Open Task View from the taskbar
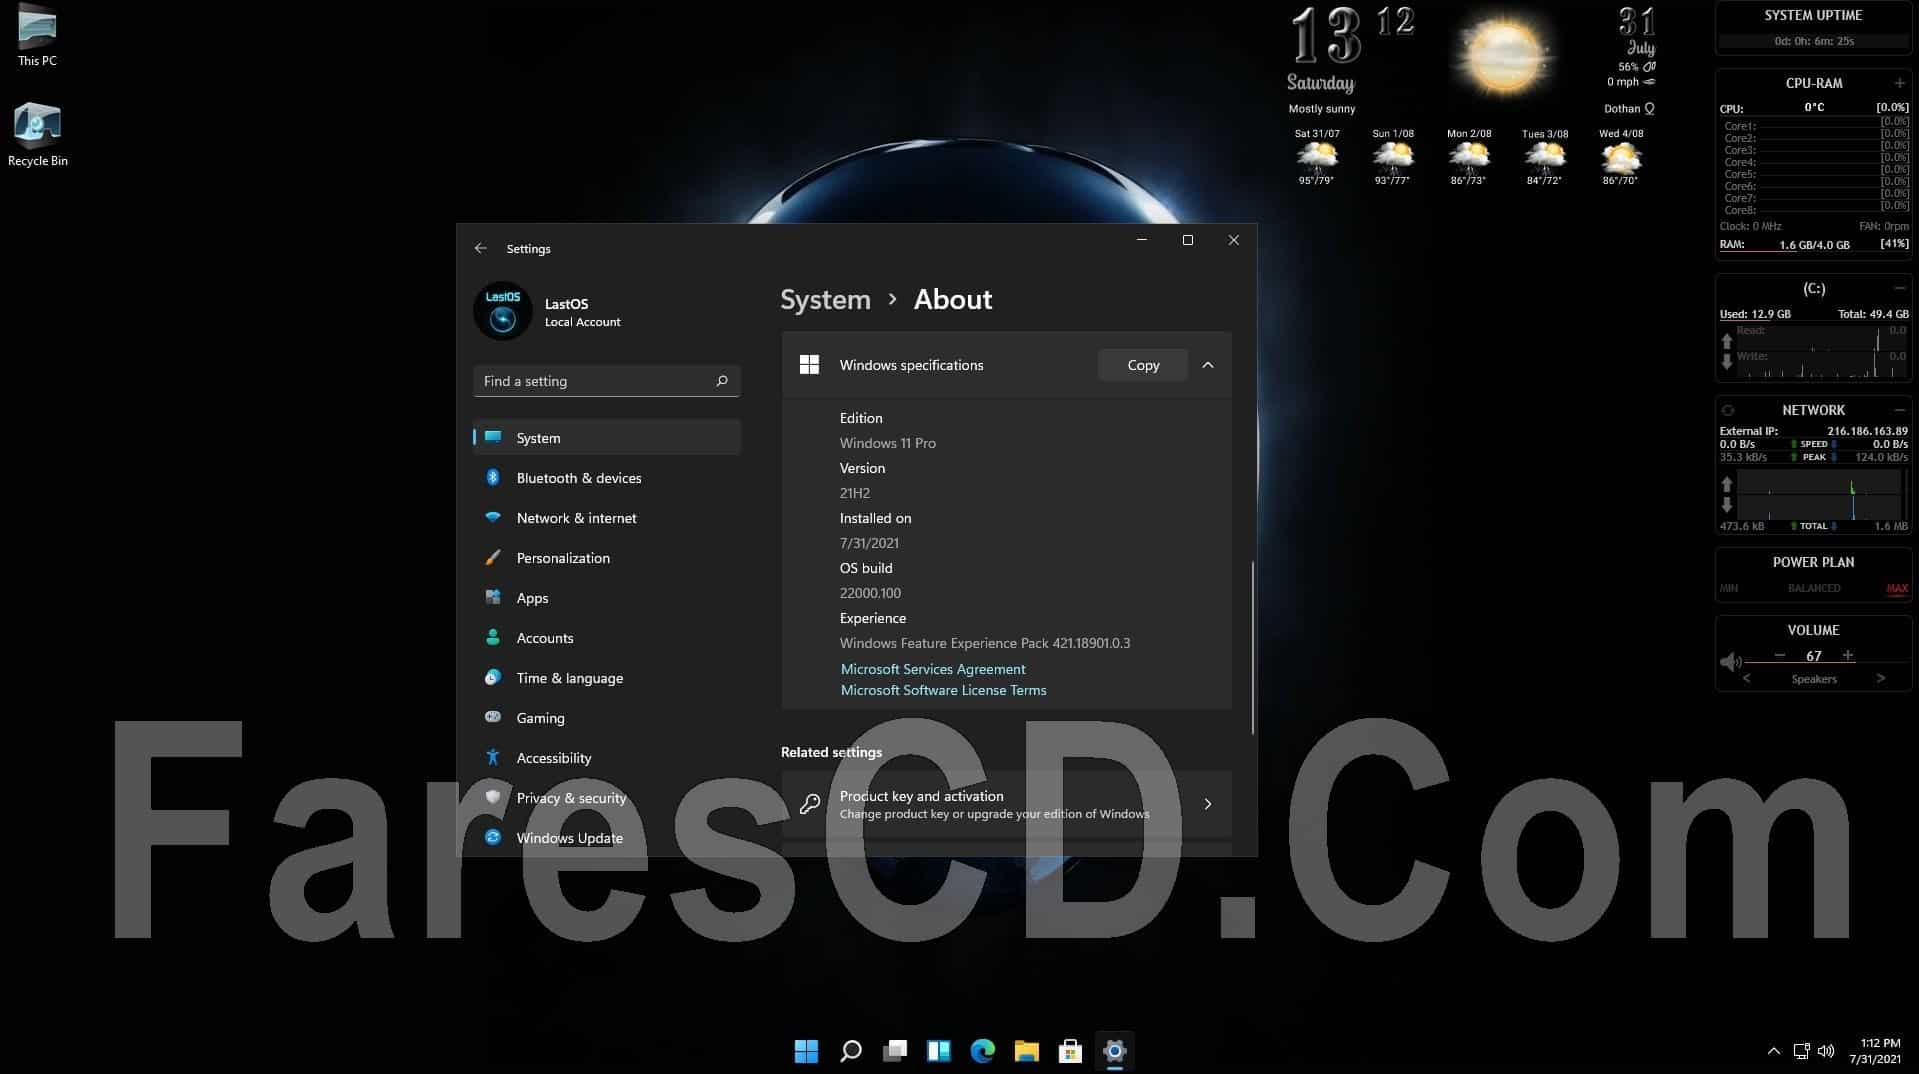Screen dimensions: 1919x1074 [x=895, y=1051]
